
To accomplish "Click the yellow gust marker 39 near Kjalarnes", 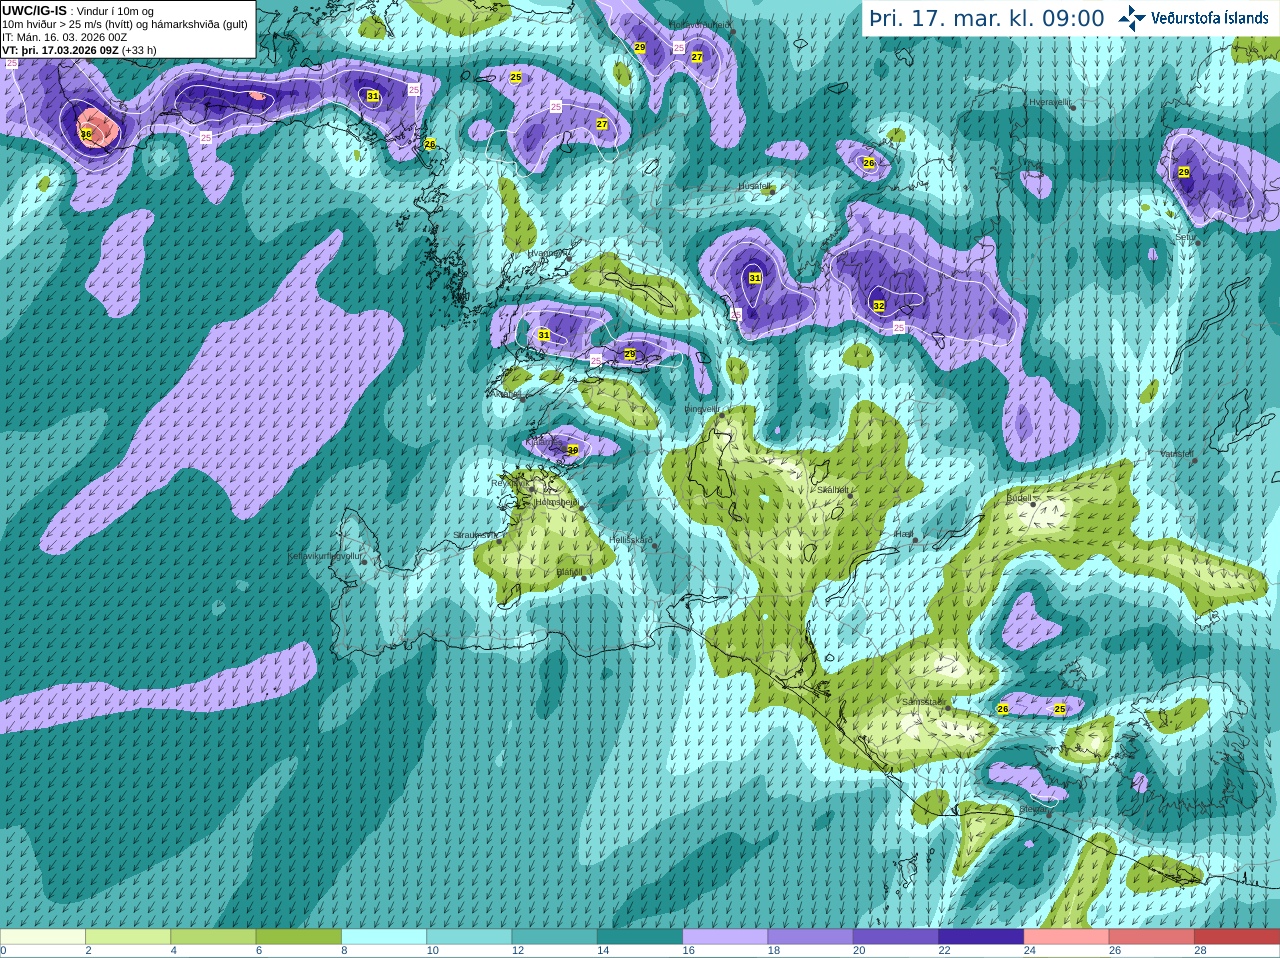I will point(573,450).
